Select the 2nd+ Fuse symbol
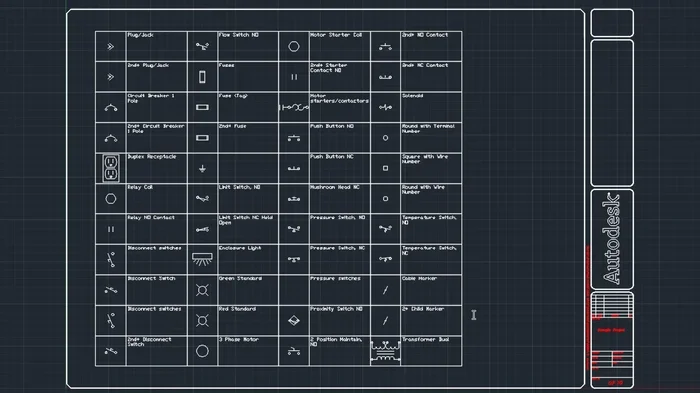The height and width of the screenshot is (393, 700). (202, 138)
